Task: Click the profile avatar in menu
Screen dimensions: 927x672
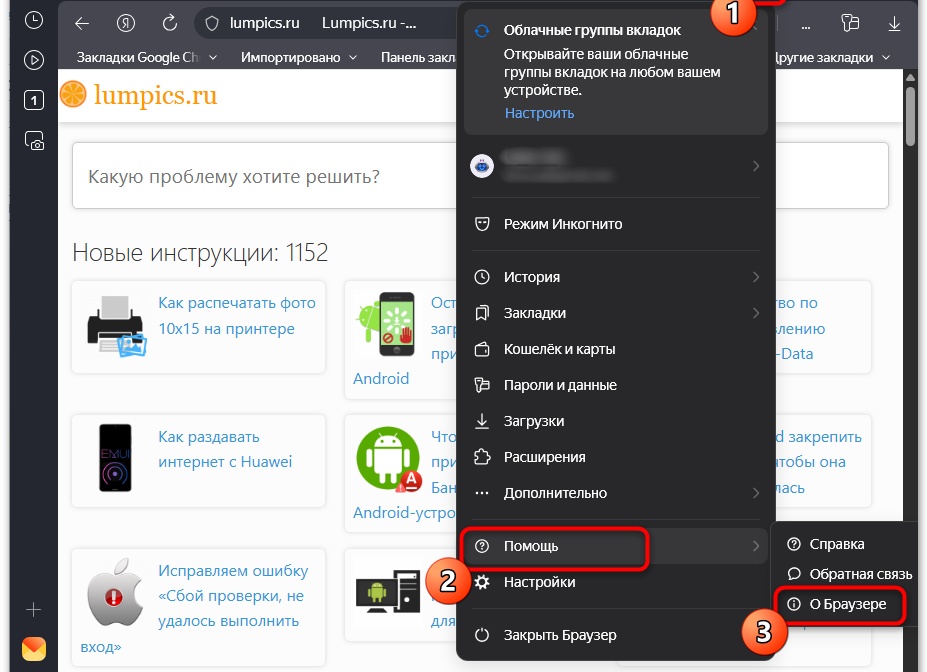Action: click(x=482, y=166)
